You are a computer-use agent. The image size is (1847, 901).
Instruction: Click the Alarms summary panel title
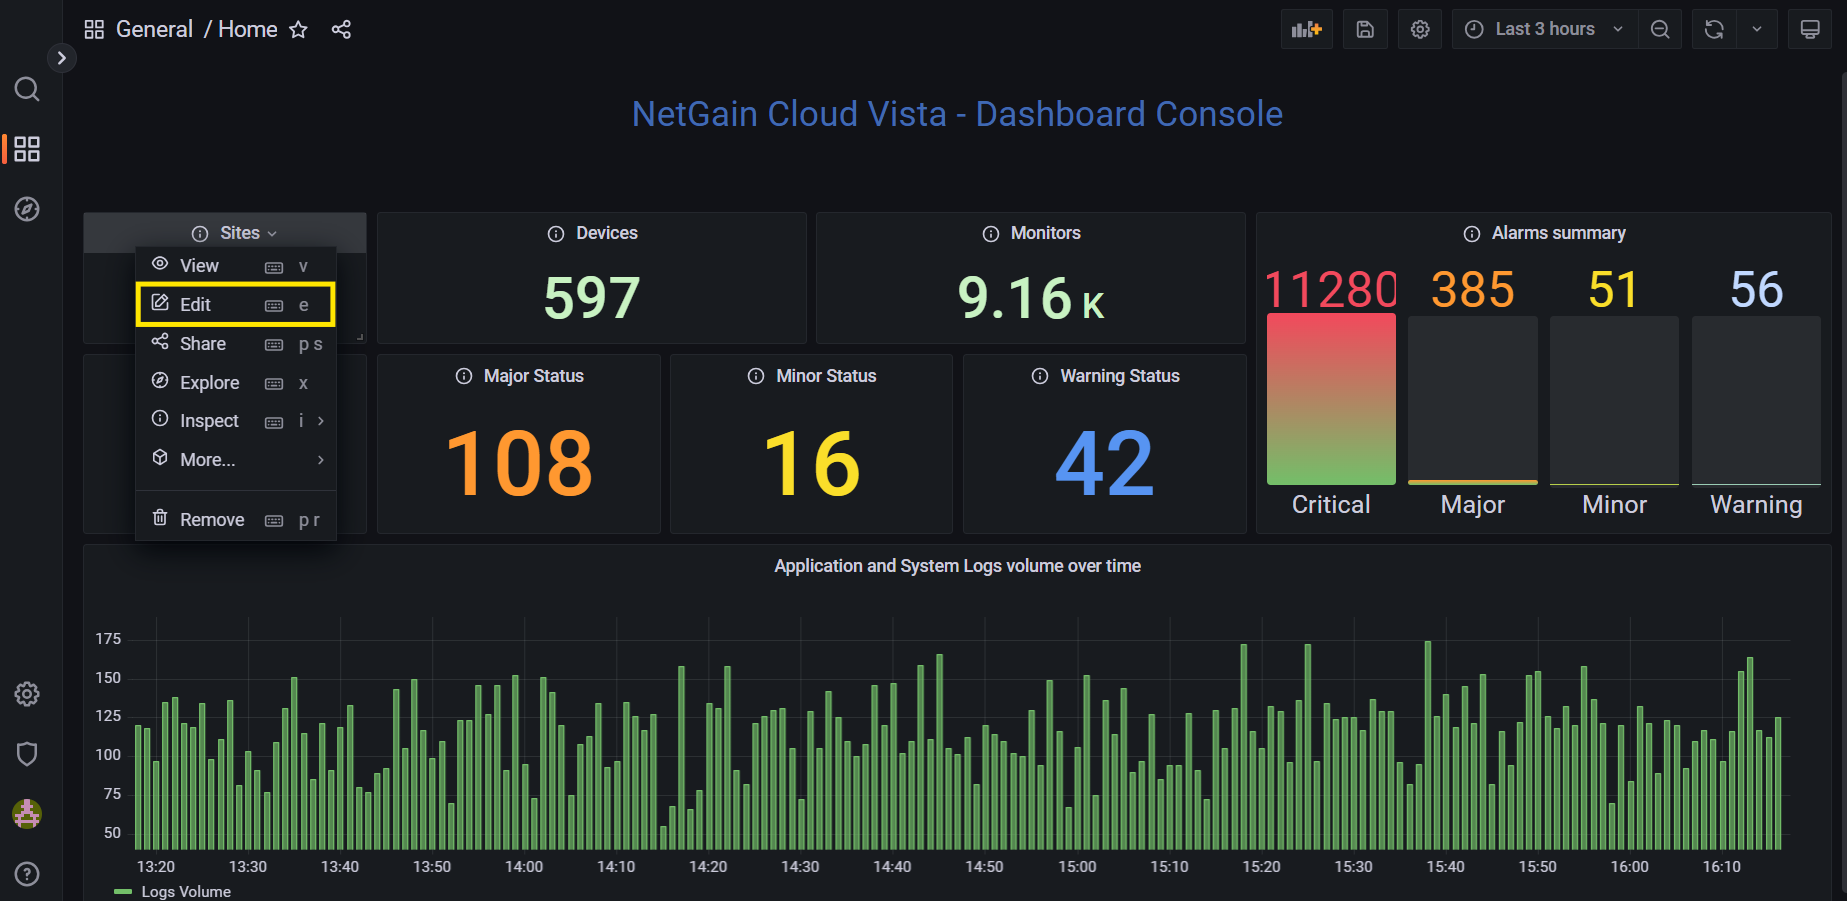pyautogui.click(x=1559, y=233)
